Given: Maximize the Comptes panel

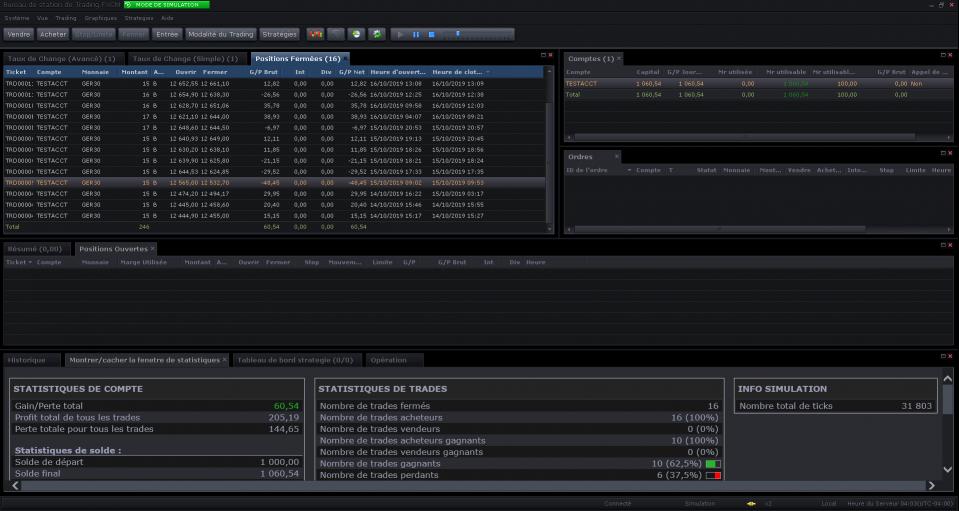Looking at the screenshot, I should click(943, 54).
